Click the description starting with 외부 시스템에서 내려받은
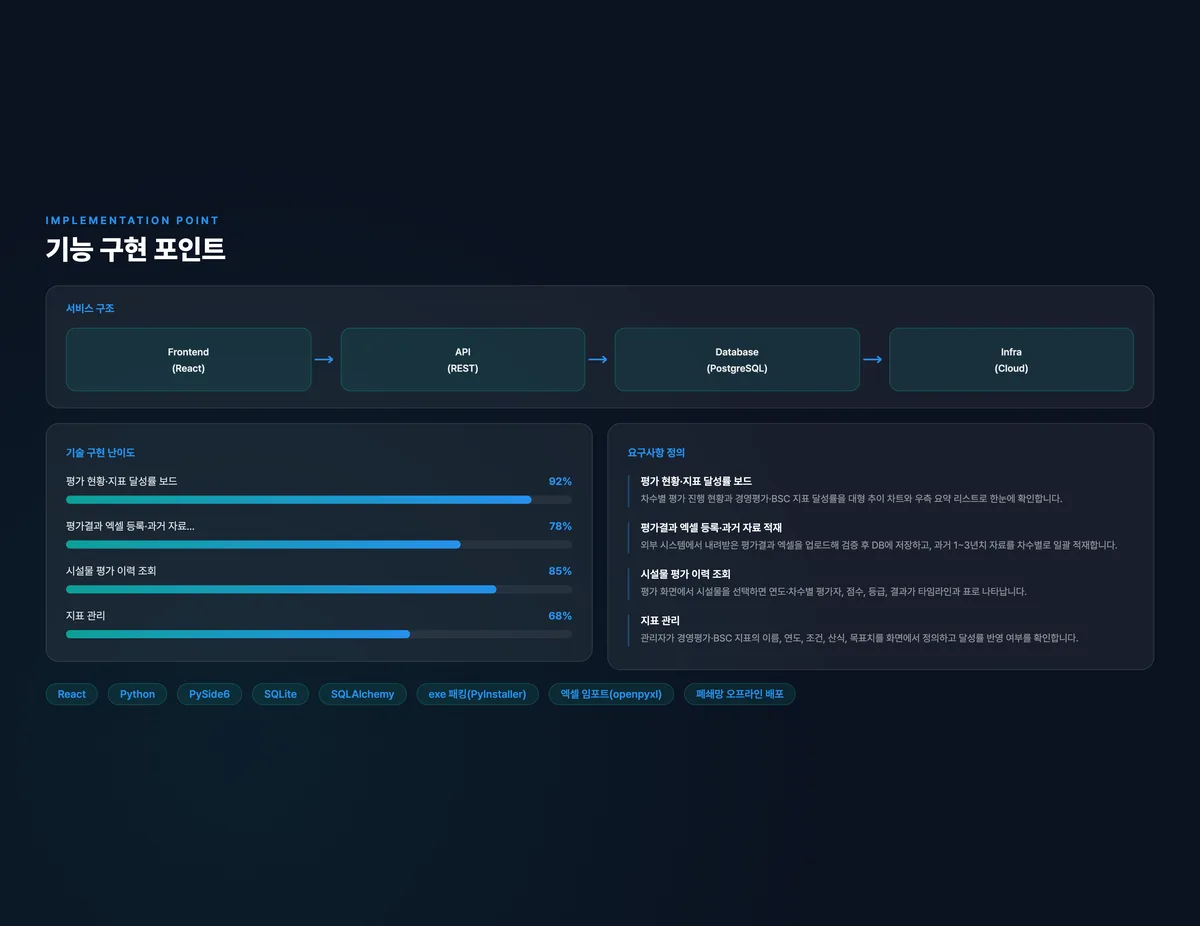Screen dimensions: 1200x926 [x=879, y=545]
